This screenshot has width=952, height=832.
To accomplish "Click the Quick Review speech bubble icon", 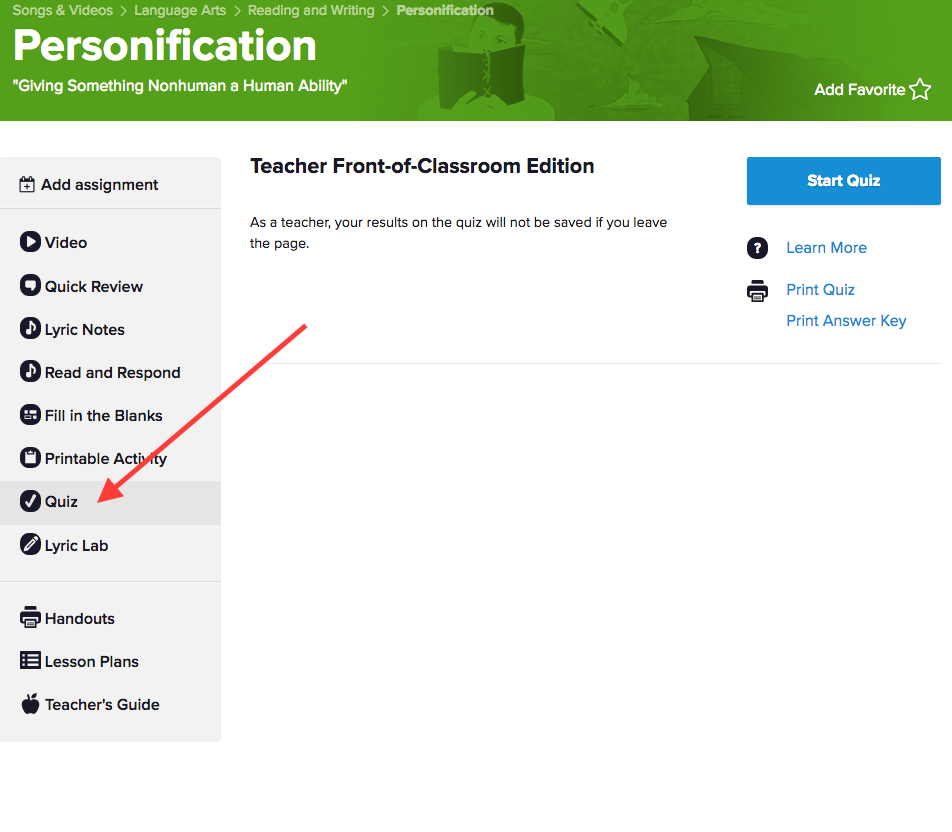I will point(30,286).
